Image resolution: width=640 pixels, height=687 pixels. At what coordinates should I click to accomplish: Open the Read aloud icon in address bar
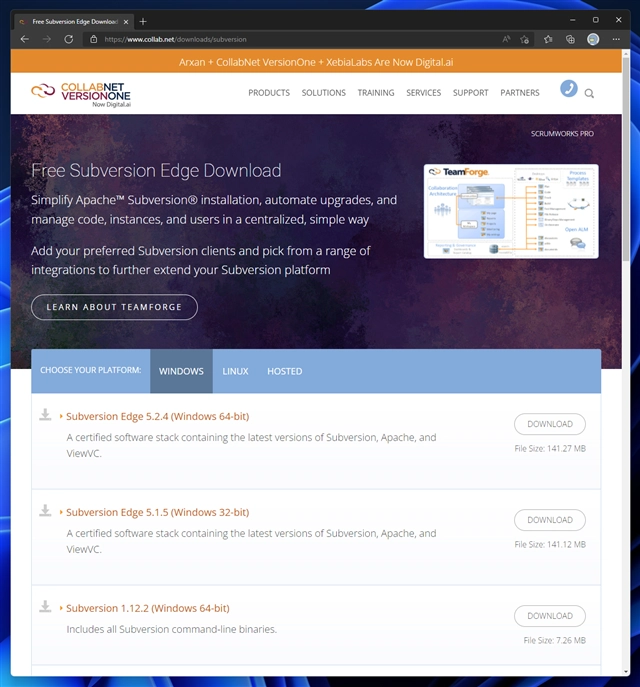click(506, 39)
